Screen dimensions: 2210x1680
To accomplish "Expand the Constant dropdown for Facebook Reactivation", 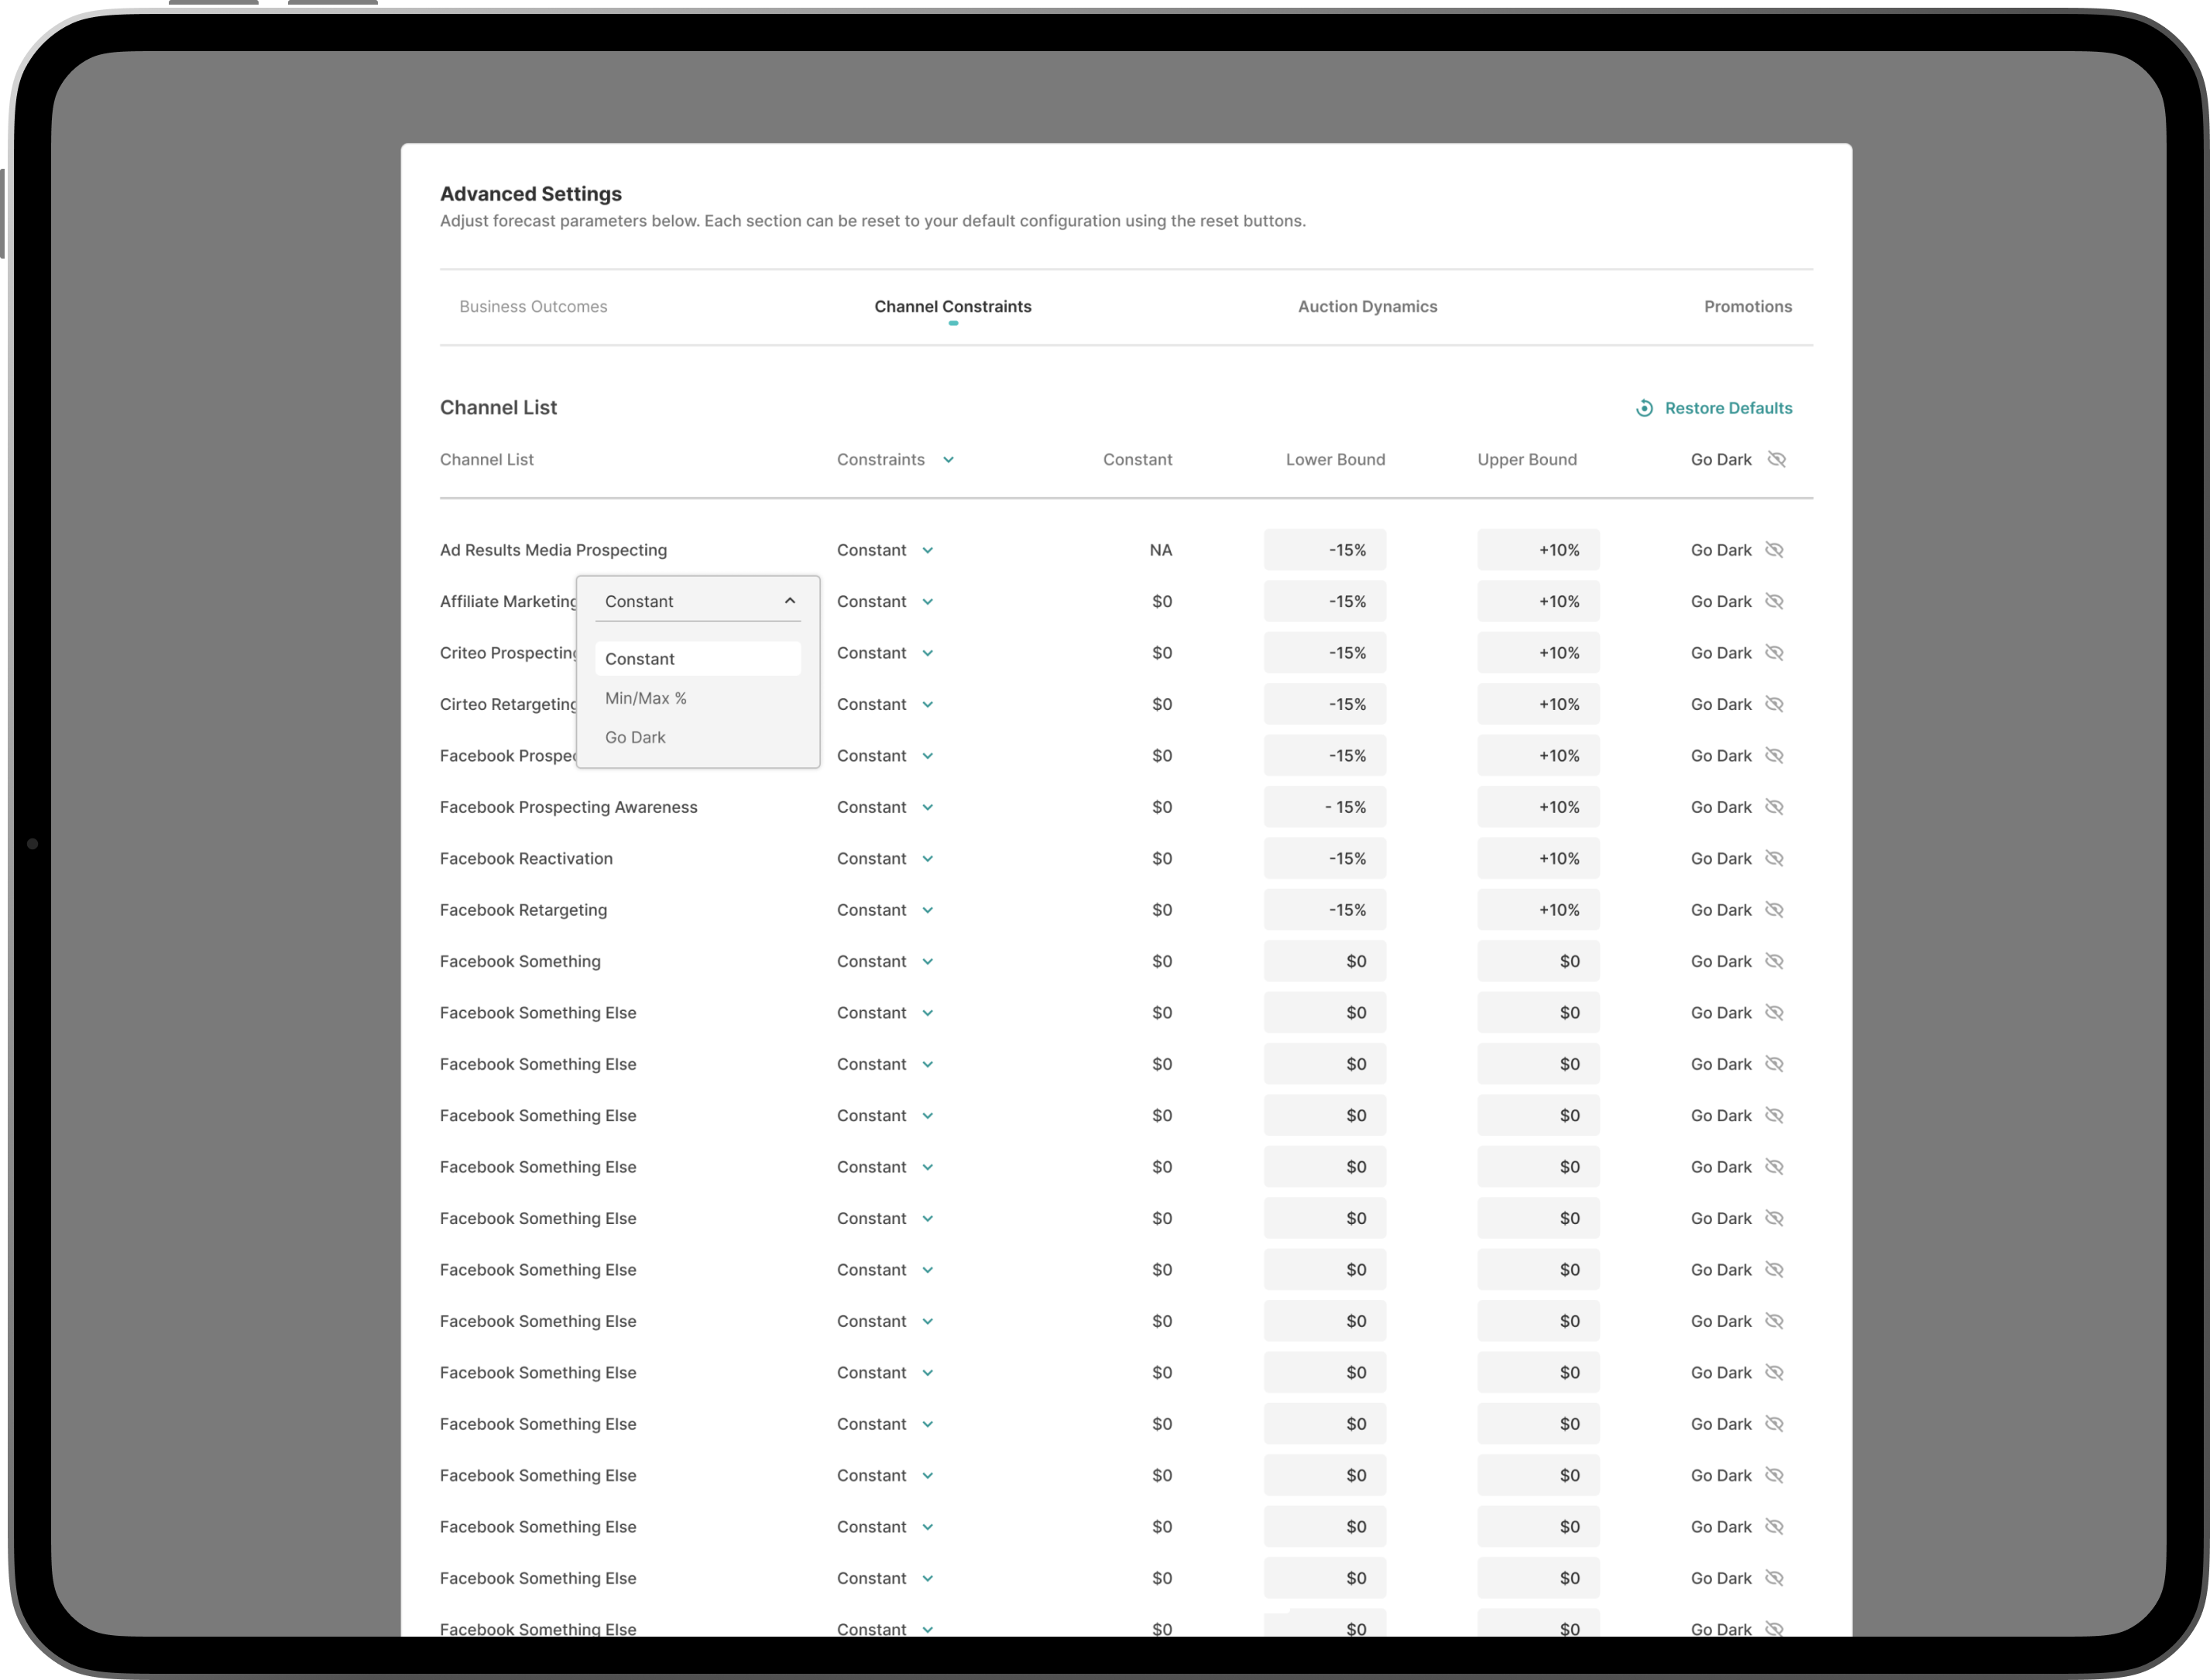I will [x=927, y=859].
